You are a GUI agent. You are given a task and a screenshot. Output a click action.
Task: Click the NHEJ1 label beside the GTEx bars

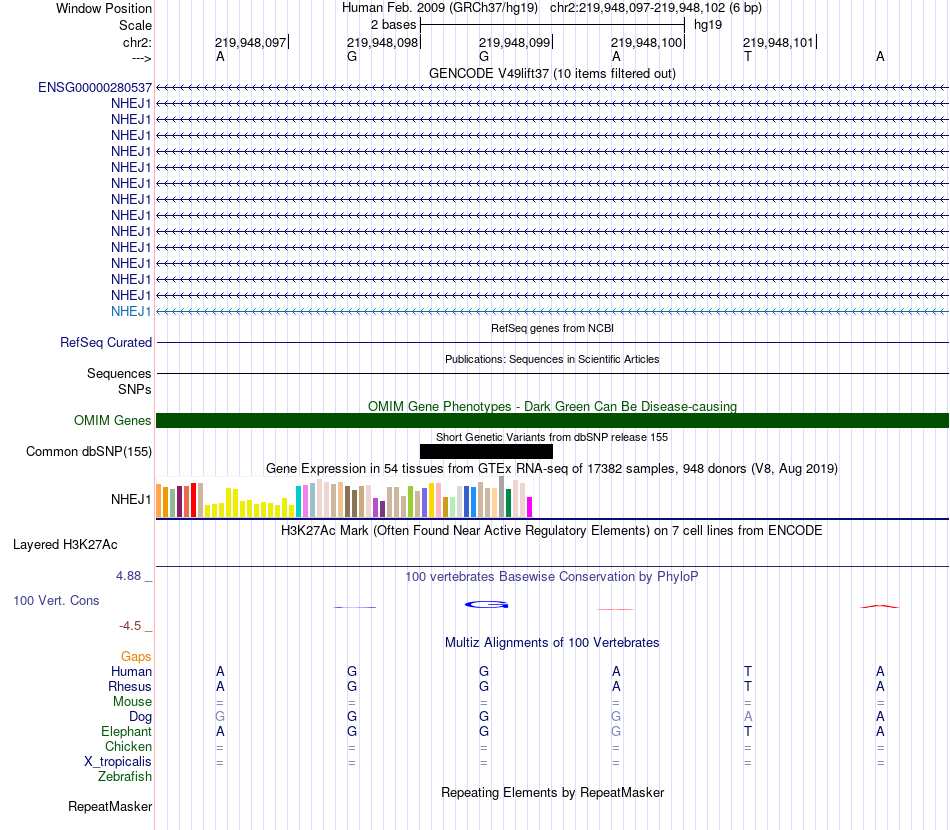pyautogui.click(x=131, y=499)
